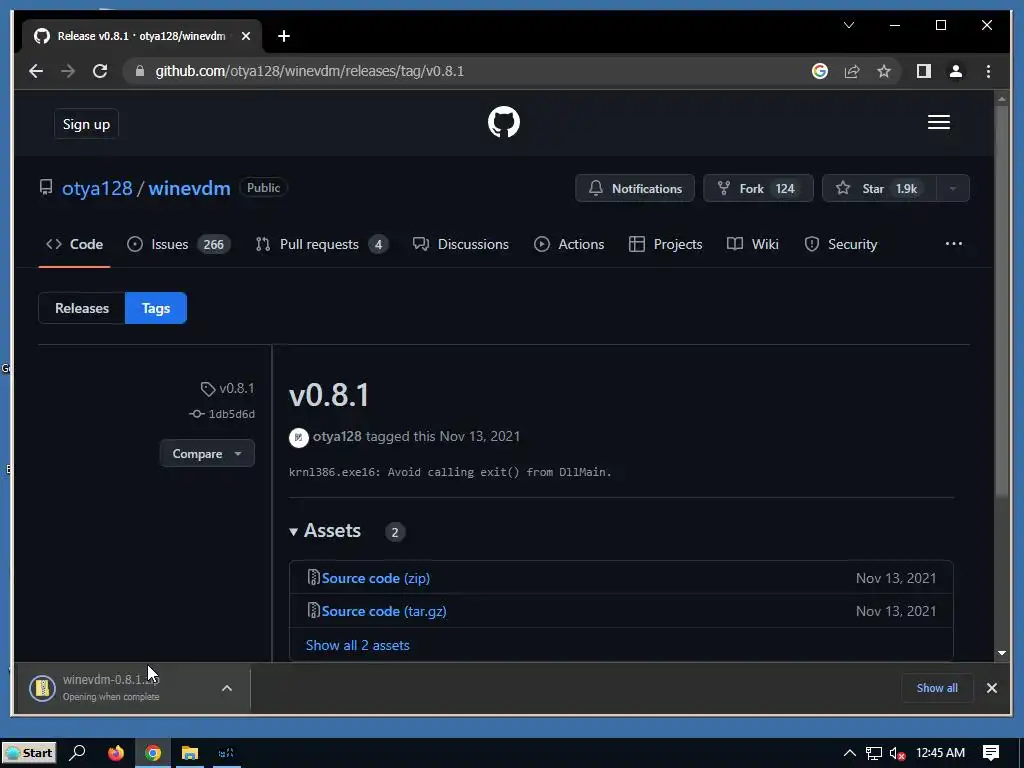Click the taskbar clock showing 12:45 AM
1024x768 pixels.
tap(940, 753)
